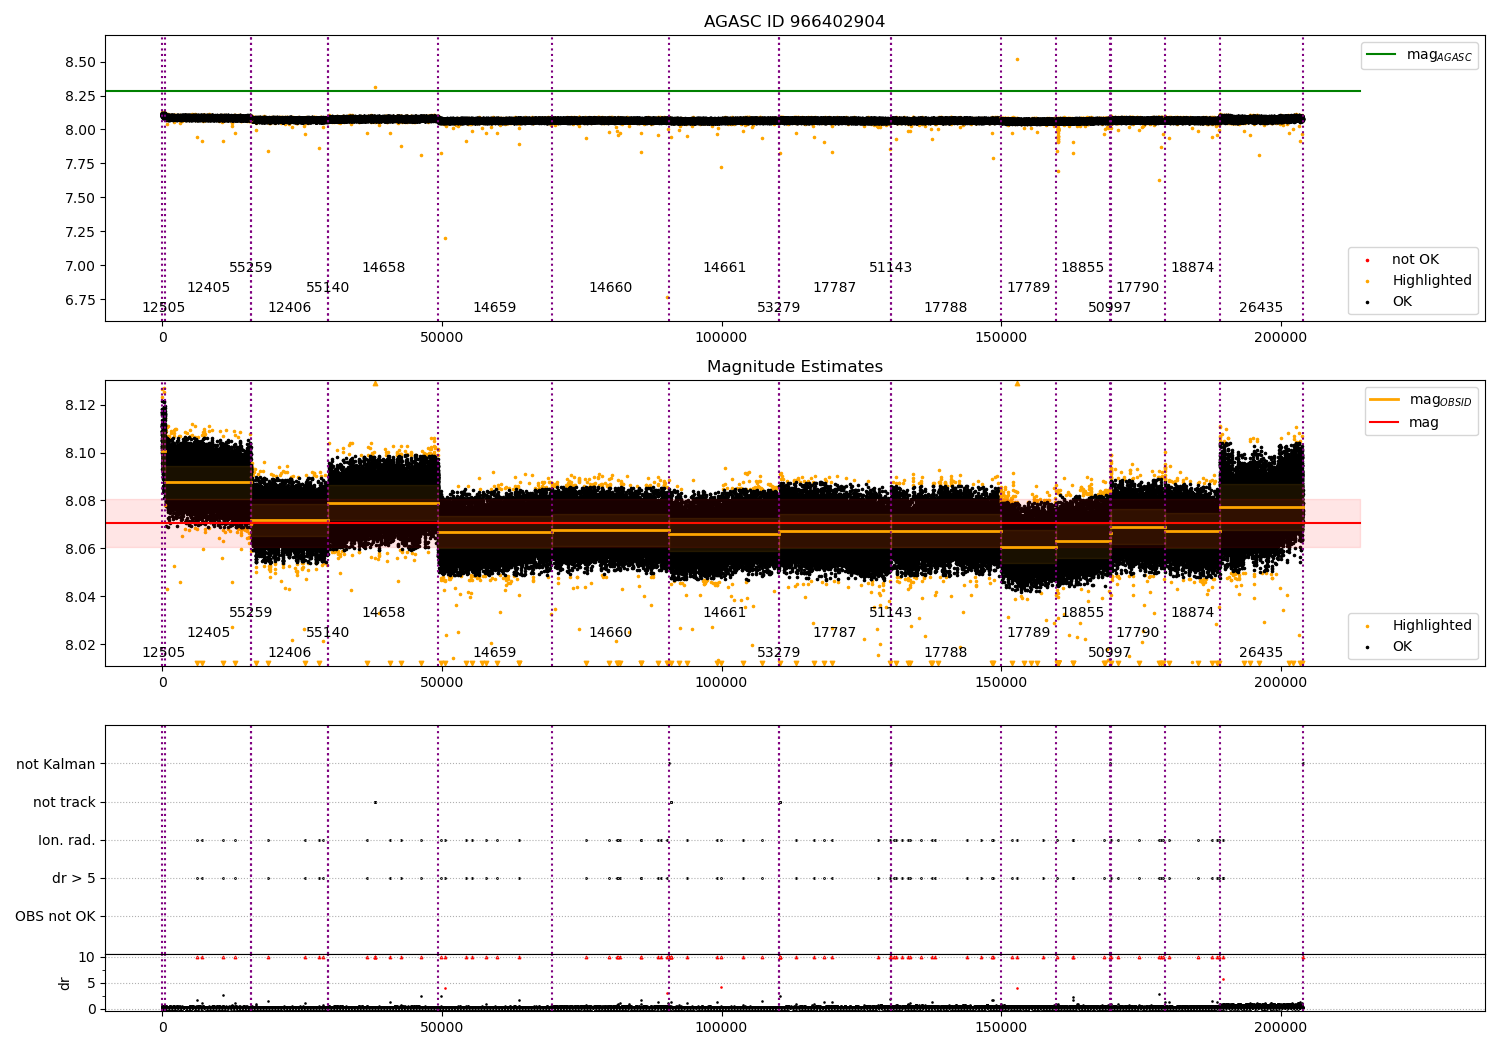Click obsid label 14661 in top plot
This screenshot has height=1050, width=1500.
pyautogui.click(x=724, y=268)
